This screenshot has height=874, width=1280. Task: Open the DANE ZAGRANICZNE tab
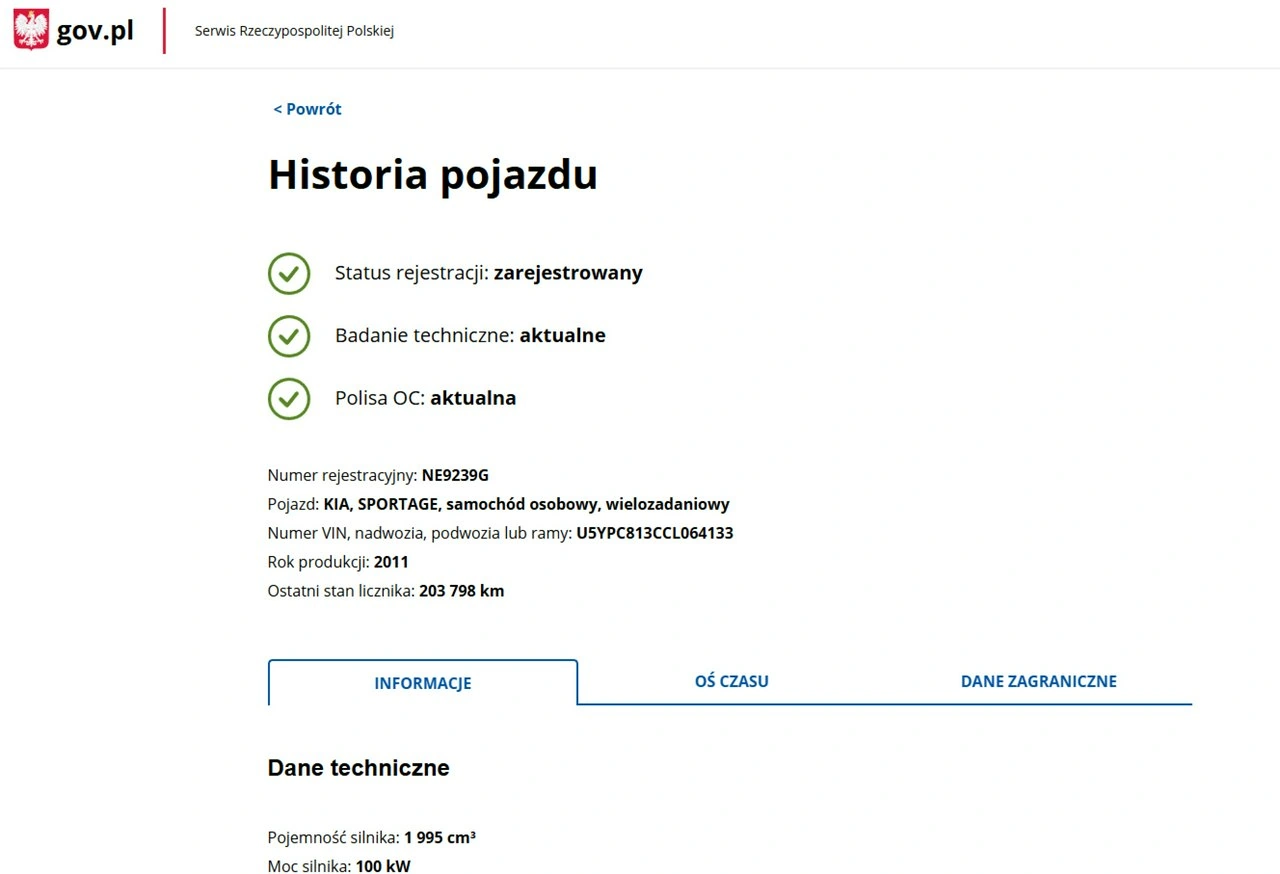click(1038, 681)
